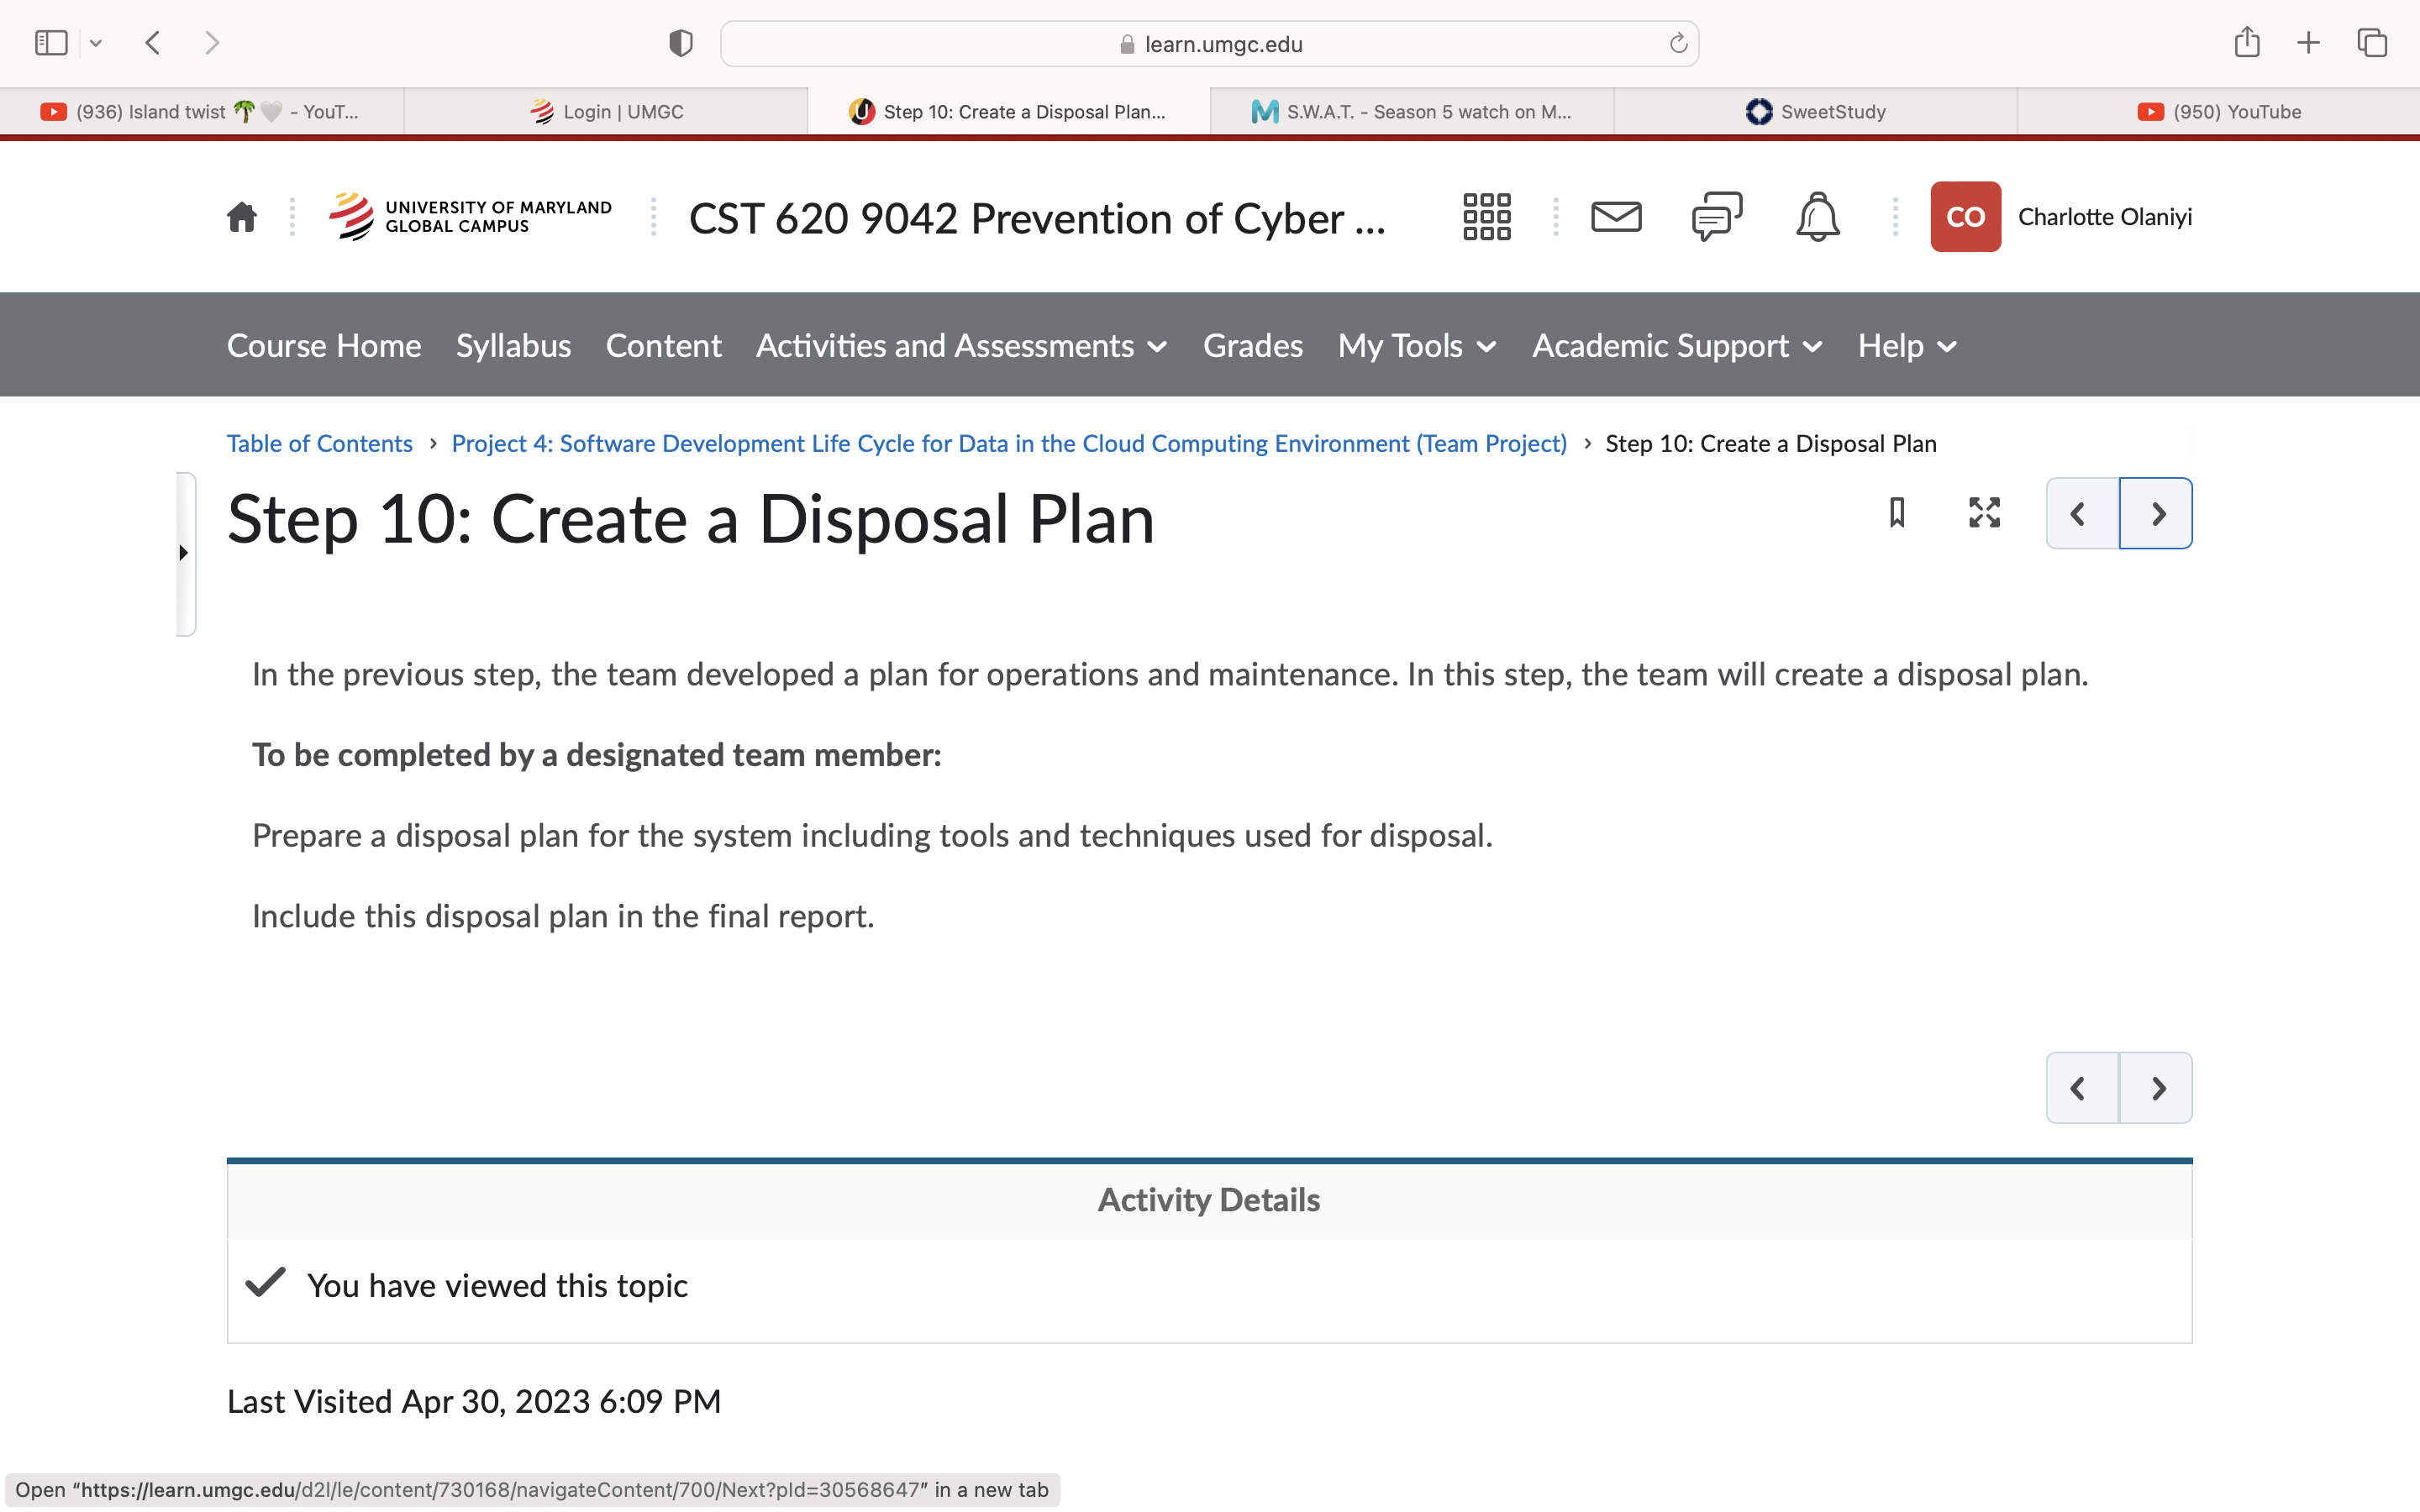The image size is (2420, 1512).
Task: Select the Step 10: Create a Disposal Plan tab
Action: 1009,112
